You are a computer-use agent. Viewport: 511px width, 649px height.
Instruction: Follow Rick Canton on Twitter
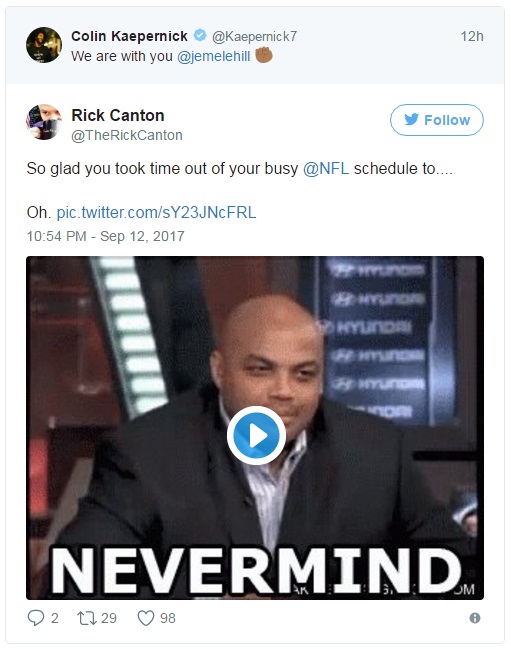(x=437, y=120)
